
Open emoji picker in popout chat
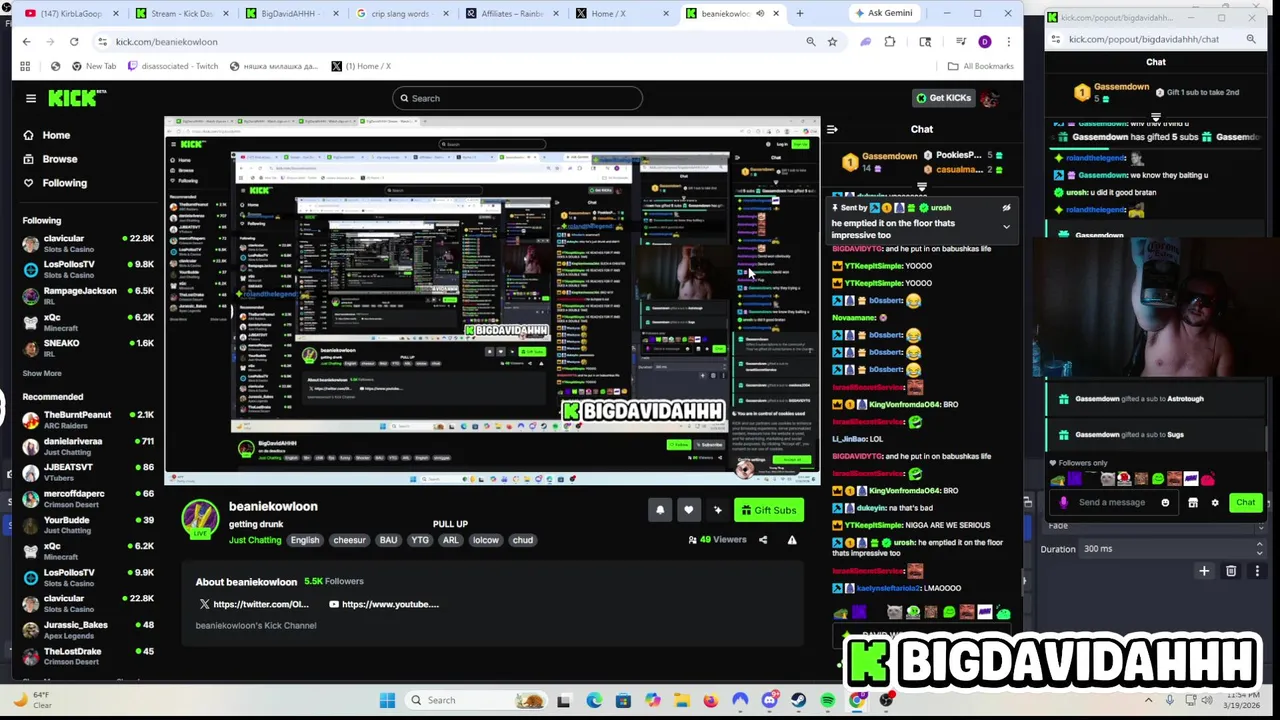[1165, 503]
